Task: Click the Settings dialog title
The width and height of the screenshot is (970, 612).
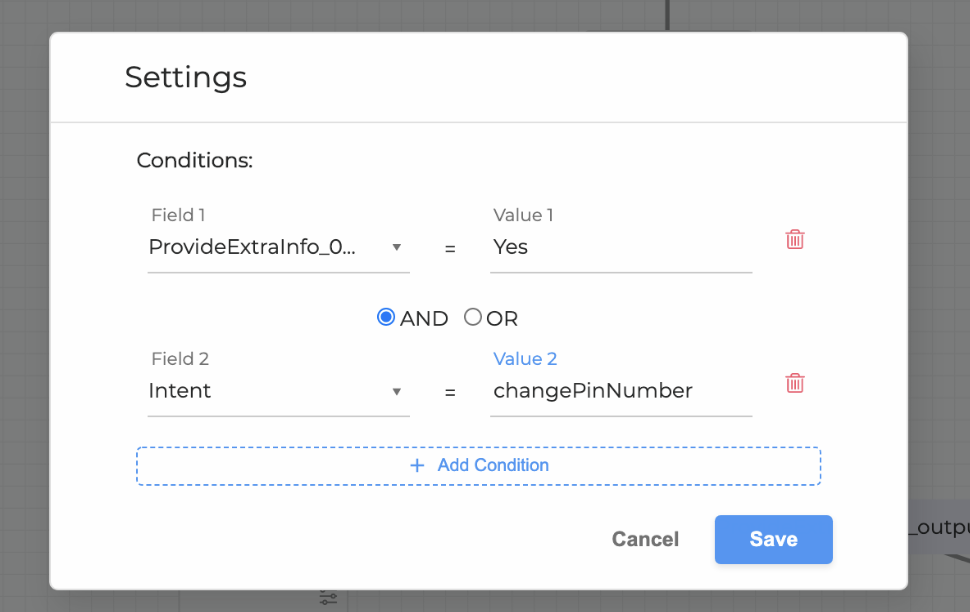Action: pyautogui.click(x=185, y=77)
